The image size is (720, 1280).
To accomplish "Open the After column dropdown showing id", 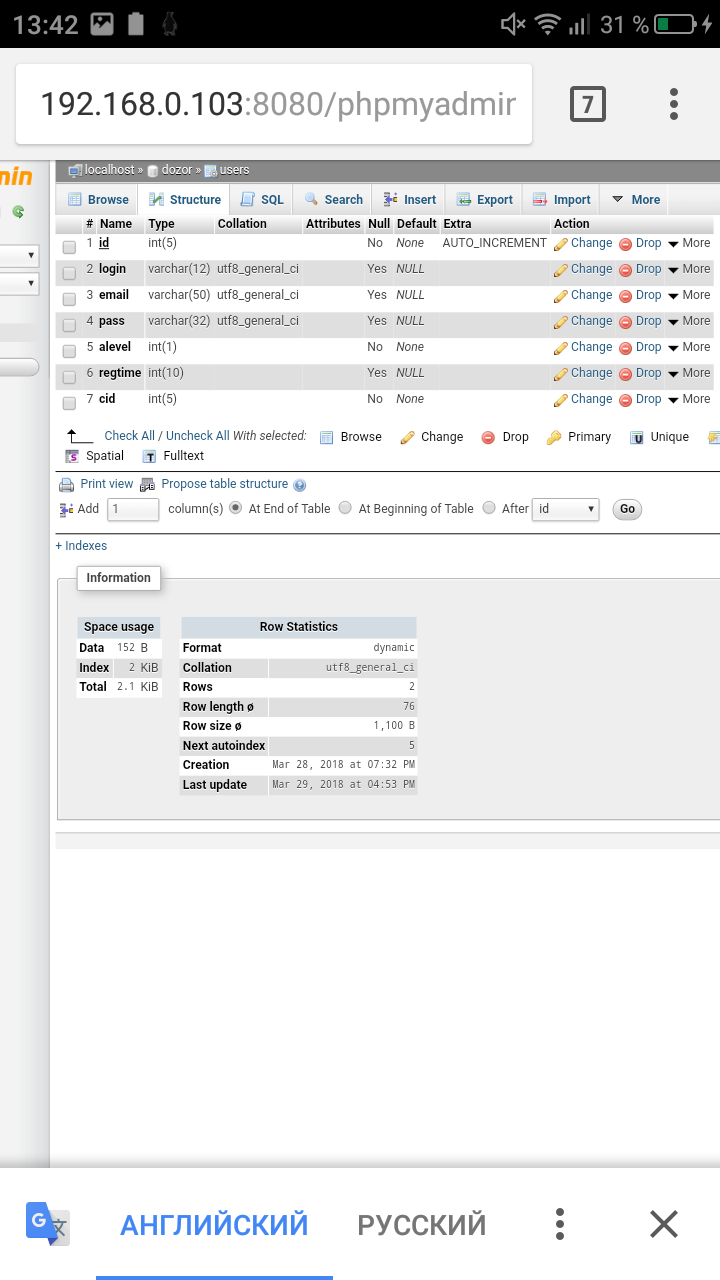I will (x=565, y=509).
